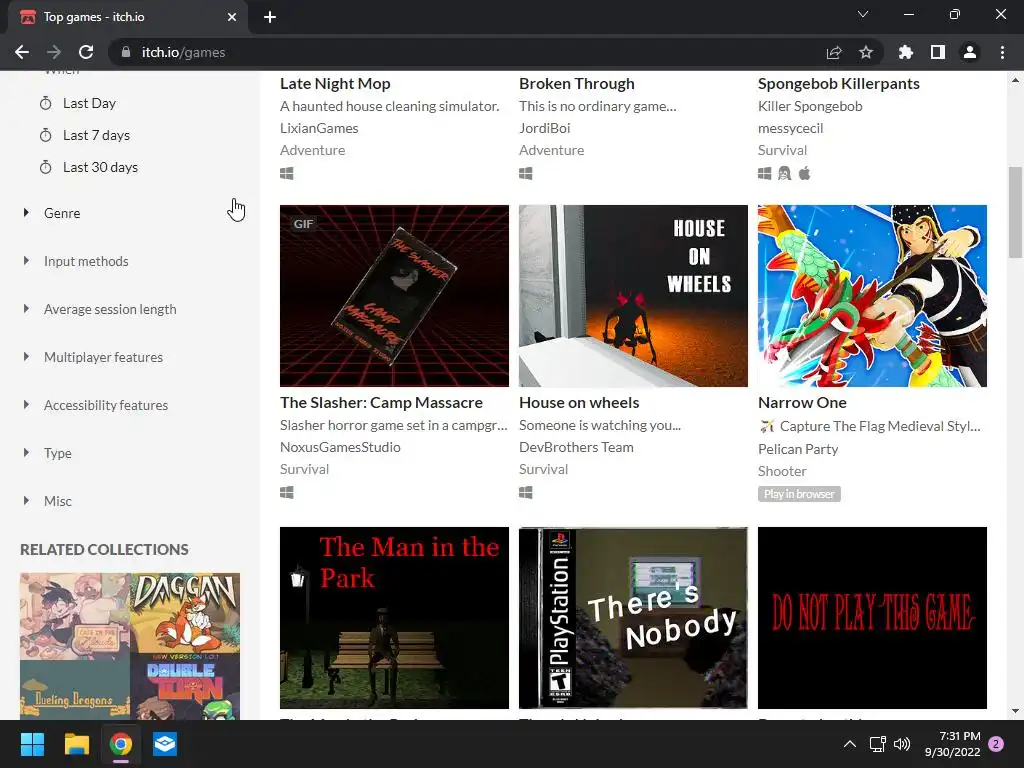Open the Narrow One archer thumbnail

[872, 296]
